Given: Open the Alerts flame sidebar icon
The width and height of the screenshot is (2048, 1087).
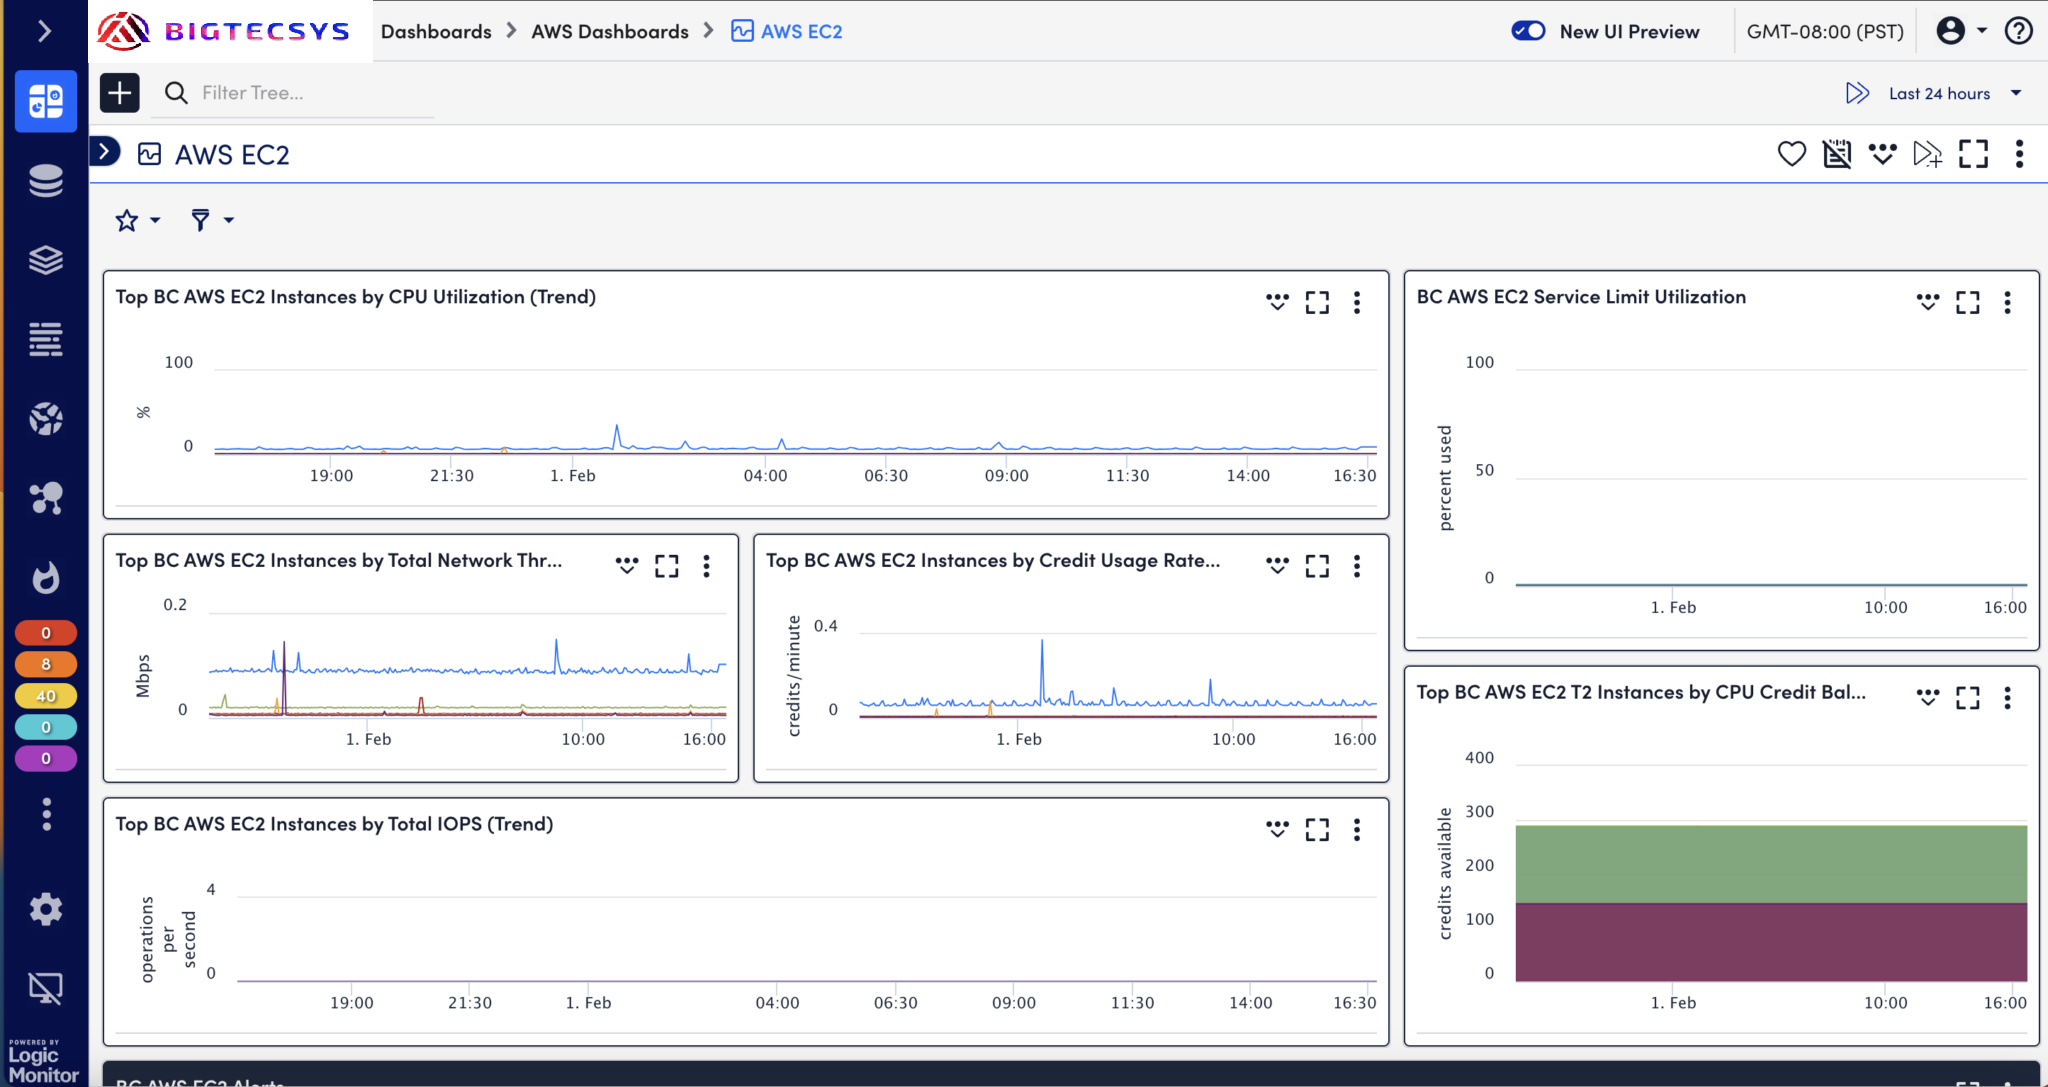Looking at the screenshot, I should [x=46, y=577].
